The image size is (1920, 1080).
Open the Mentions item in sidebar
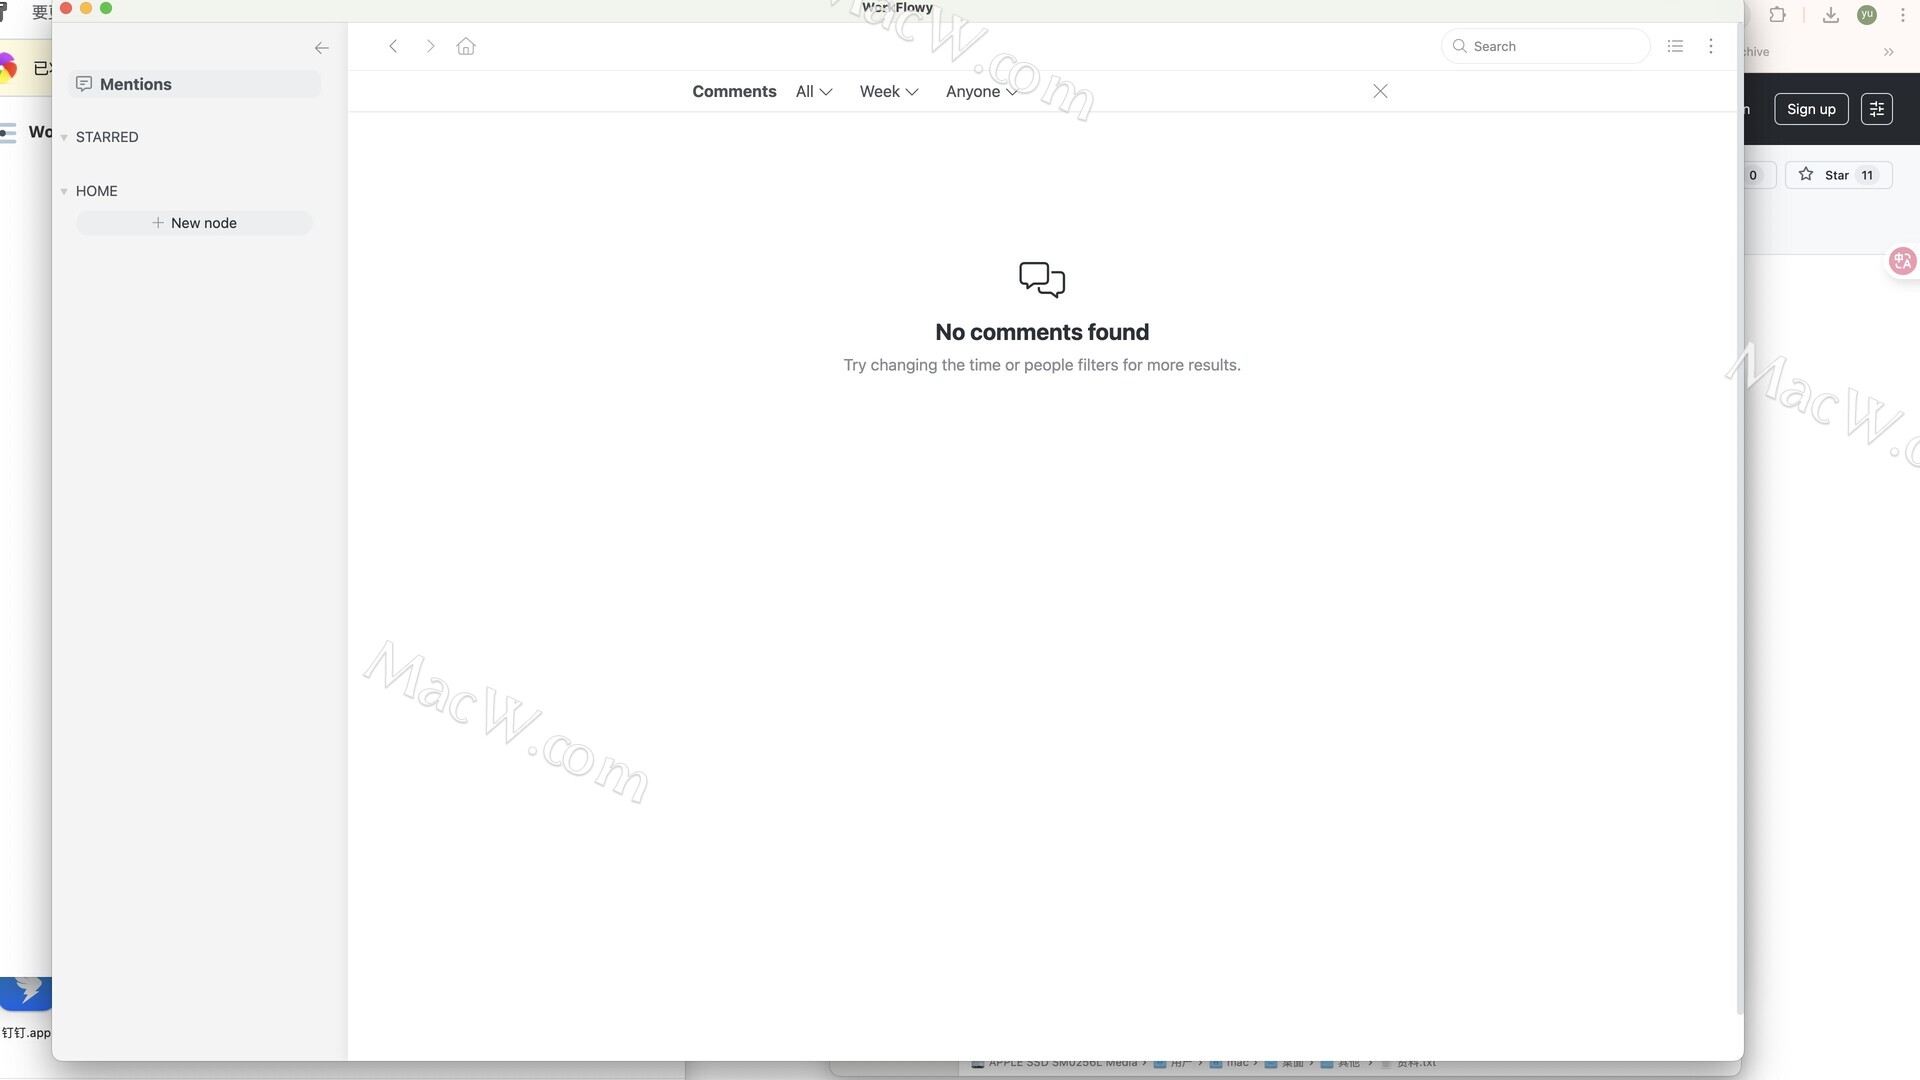click(195, 84)
